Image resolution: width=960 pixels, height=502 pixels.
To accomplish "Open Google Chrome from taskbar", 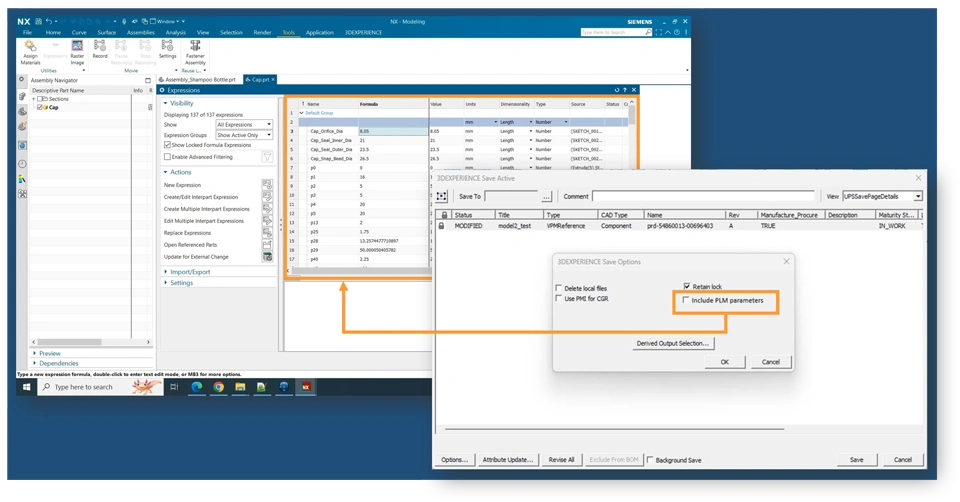I will [219, 387].
